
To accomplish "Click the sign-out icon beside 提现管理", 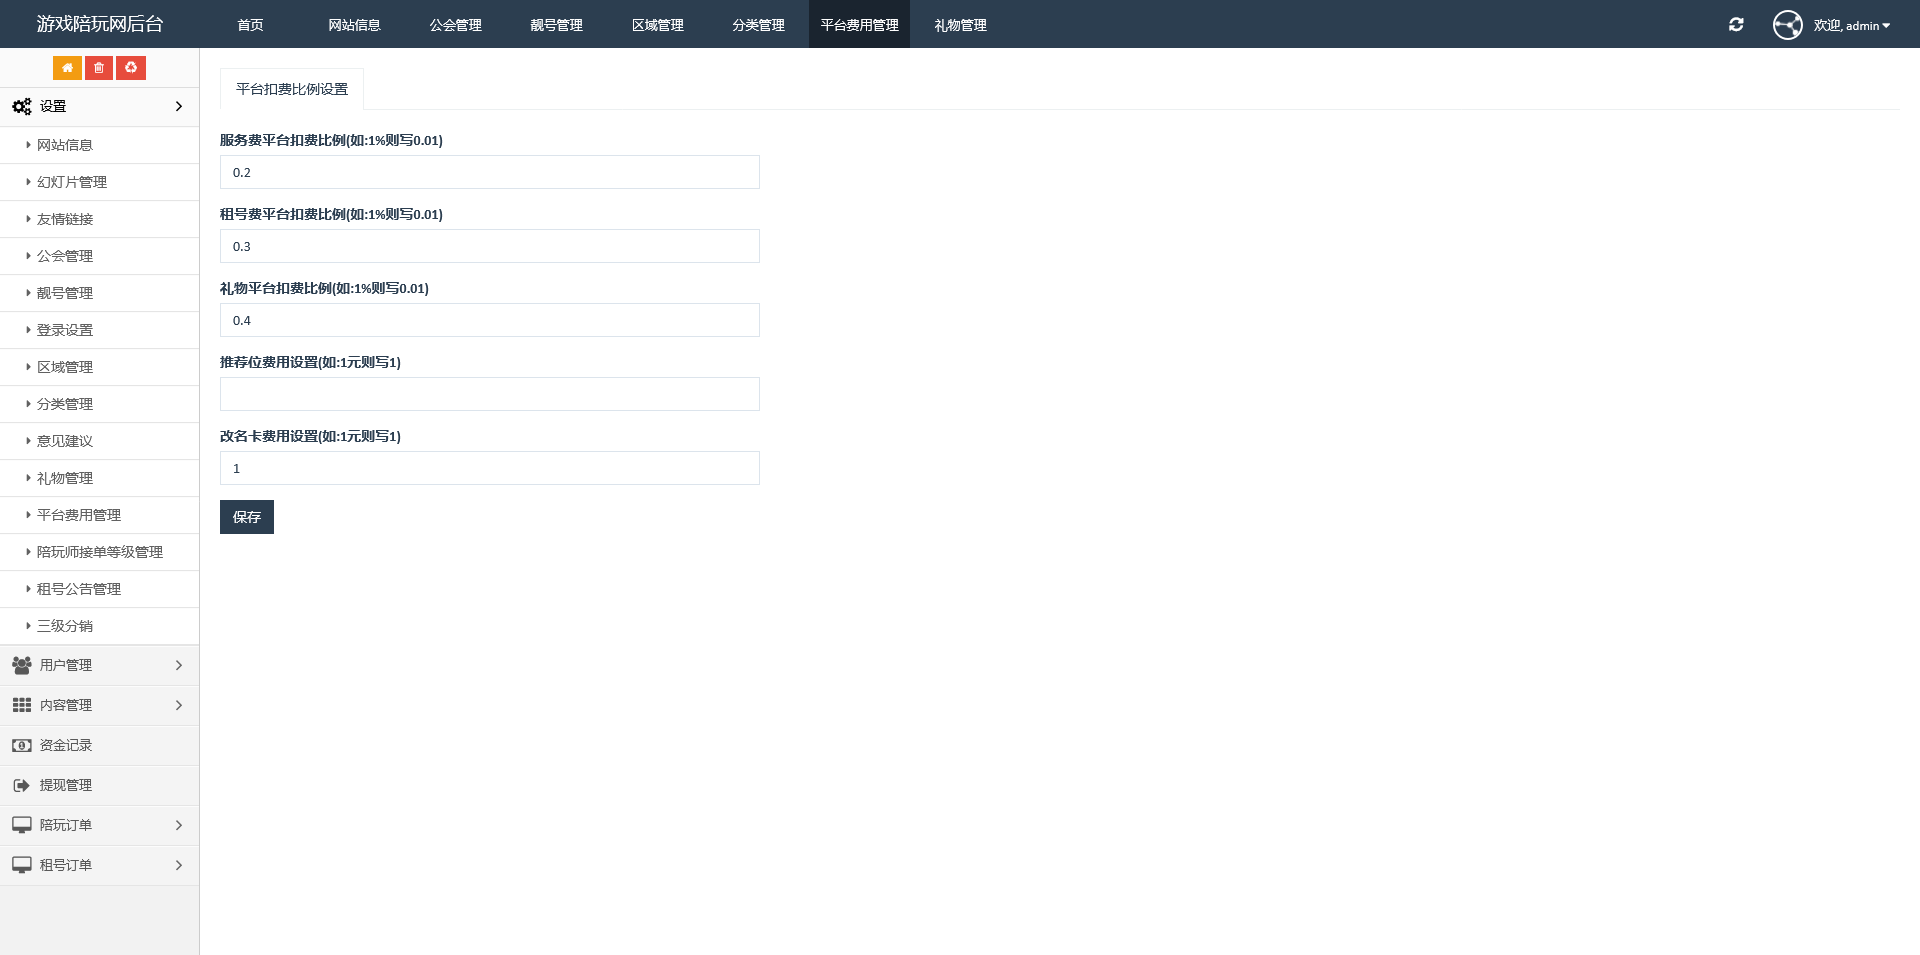I will [22, 785].
